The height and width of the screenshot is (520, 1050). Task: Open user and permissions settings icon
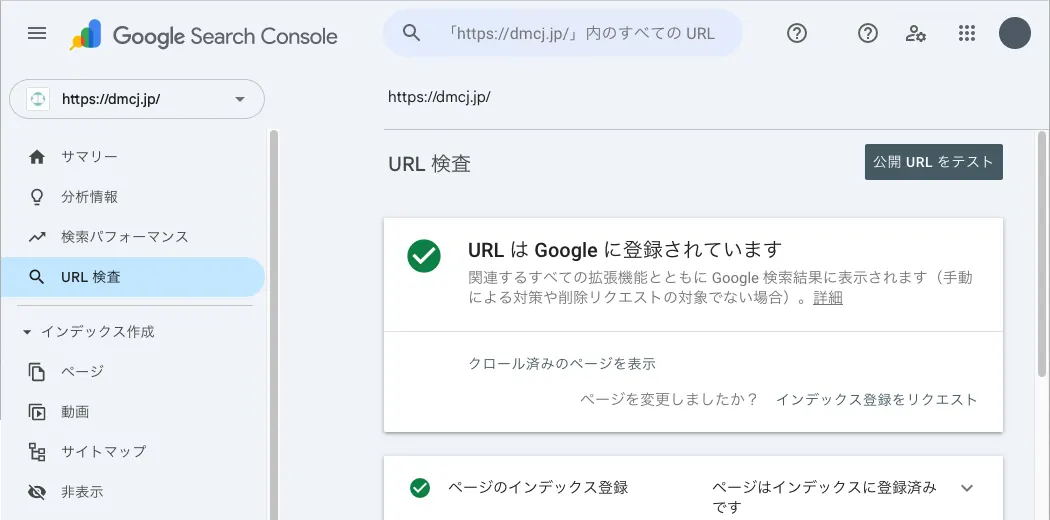coord(915,33)
